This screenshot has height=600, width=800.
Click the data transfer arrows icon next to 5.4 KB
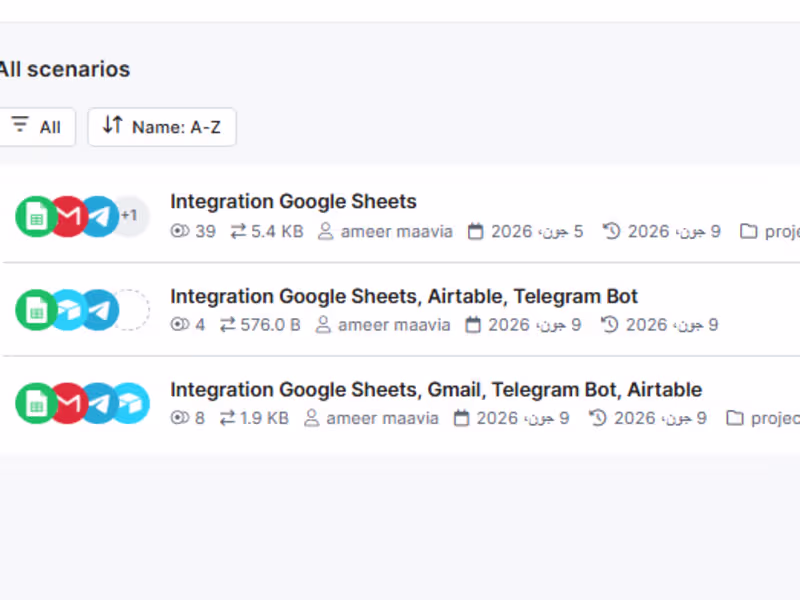238,232
